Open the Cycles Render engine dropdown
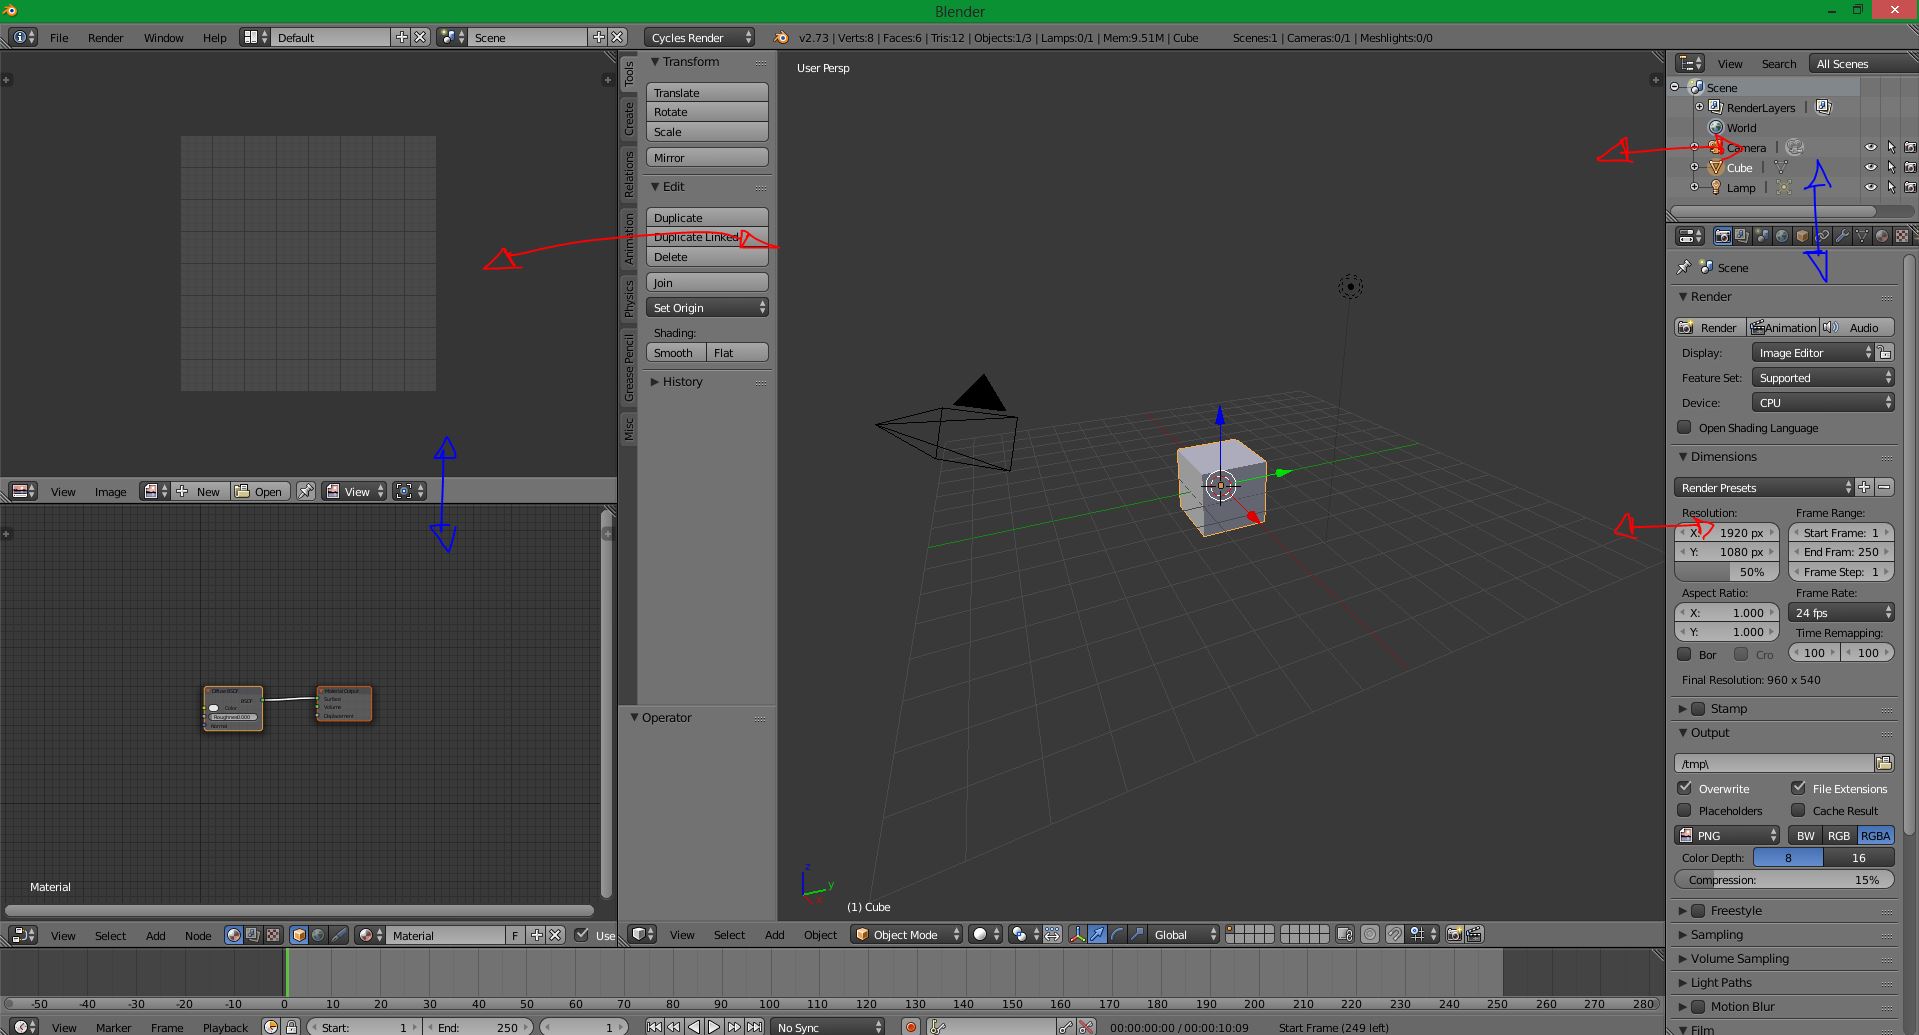 click(699, 37)
